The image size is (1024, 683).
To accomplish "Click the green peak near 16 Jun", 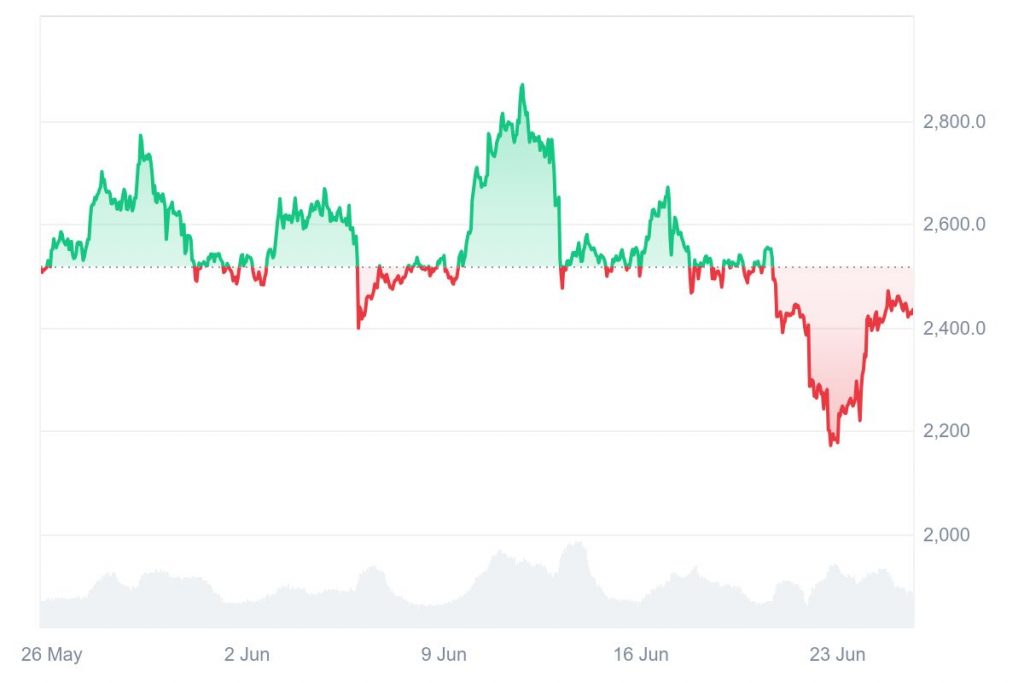I will point(667,189).
